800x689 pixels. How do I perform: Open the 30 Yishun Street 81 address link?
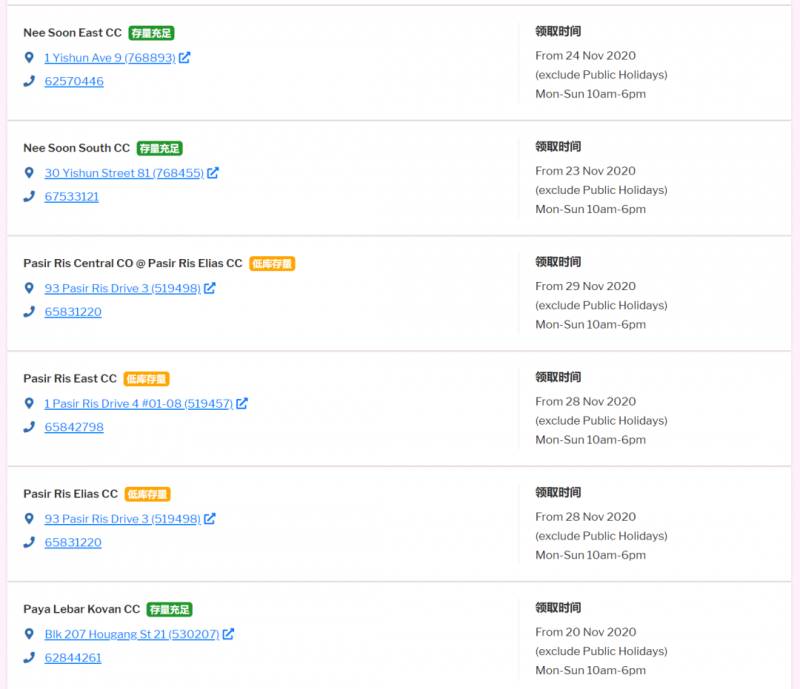click(124, 173)
